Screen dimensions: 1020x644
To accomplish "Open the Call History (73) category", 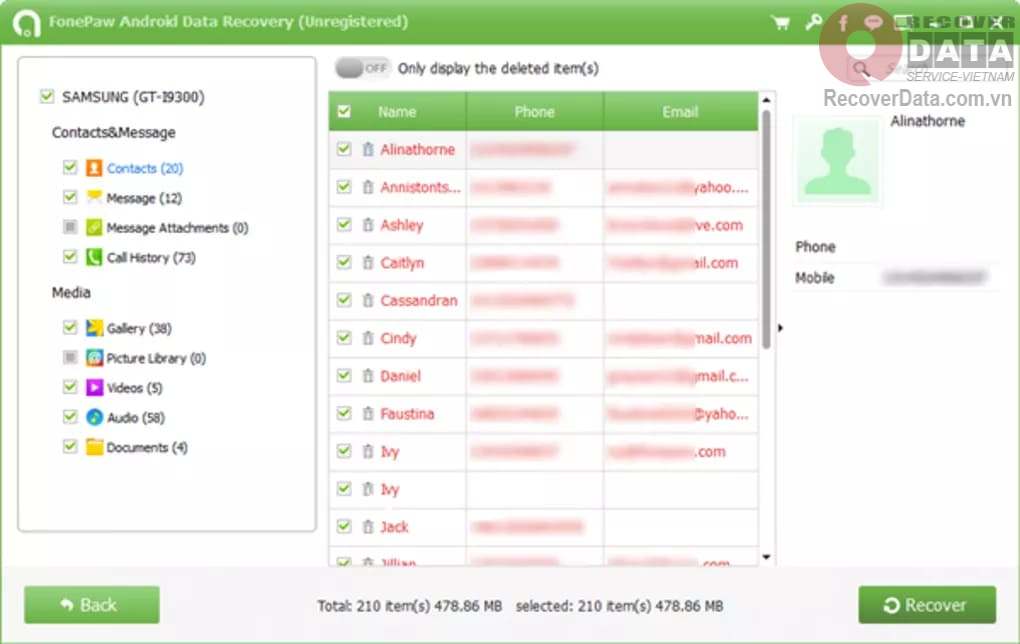I will (151, 258).
